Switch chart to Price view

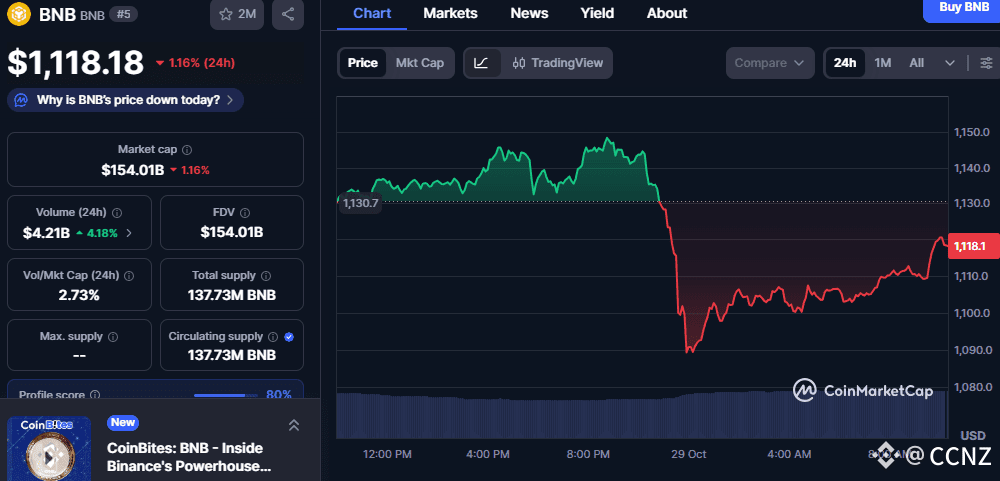(362, 63)
